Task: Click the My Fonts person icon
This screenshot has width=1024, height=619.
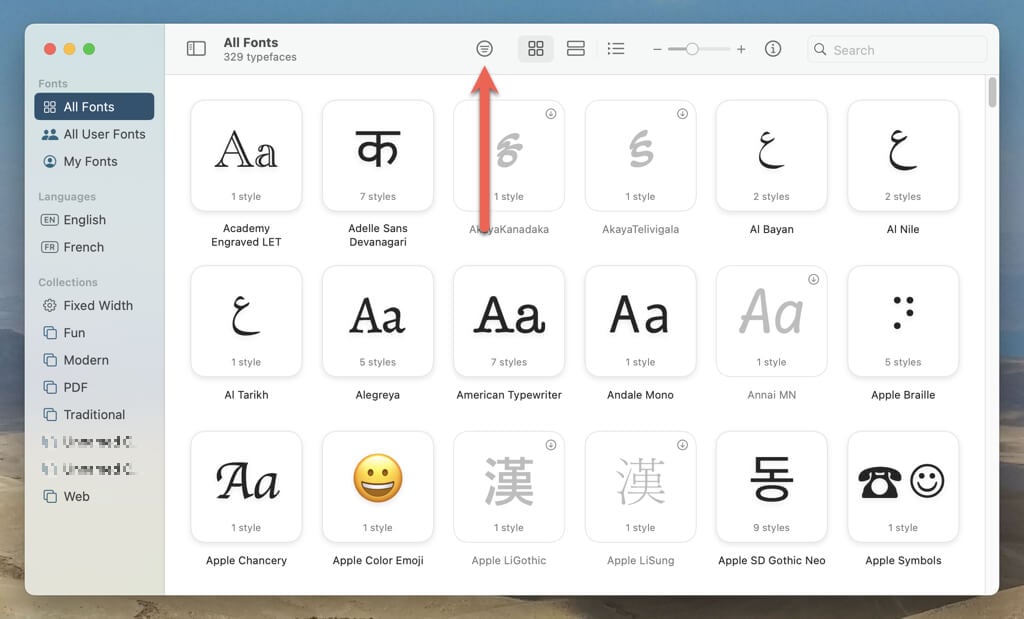Action: tap(50, 161)
